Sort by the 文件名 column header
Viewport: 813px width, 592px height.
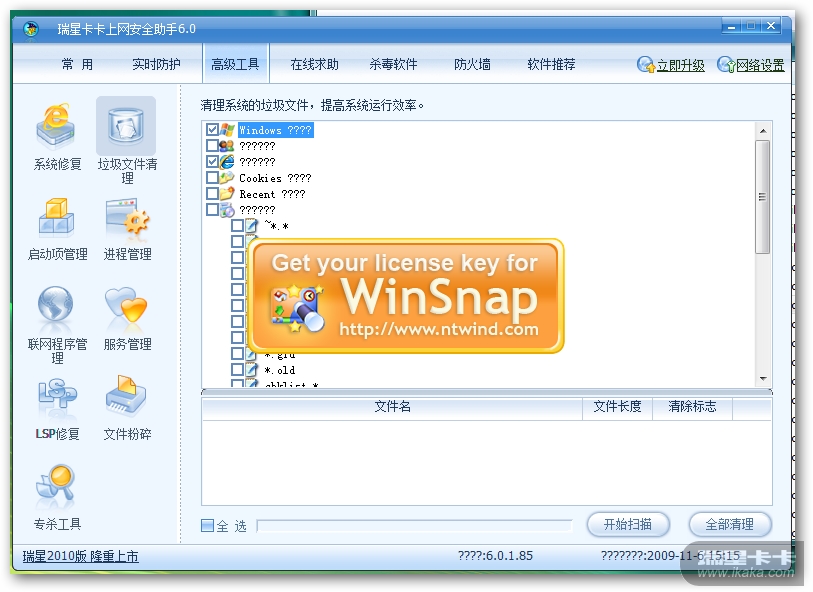(x=393, y=406)
